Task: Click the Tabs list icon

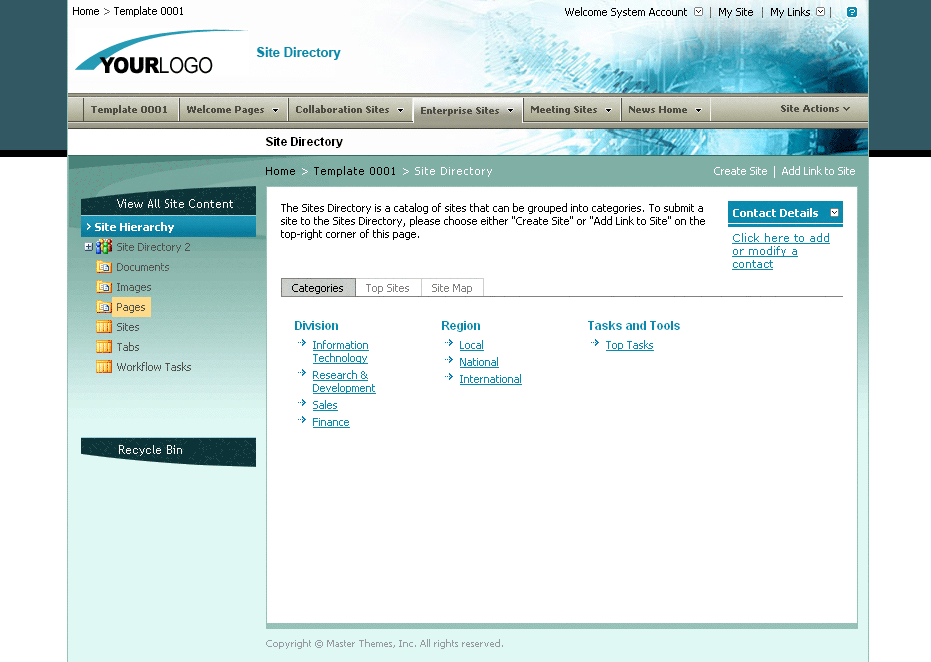Action: 104,347
